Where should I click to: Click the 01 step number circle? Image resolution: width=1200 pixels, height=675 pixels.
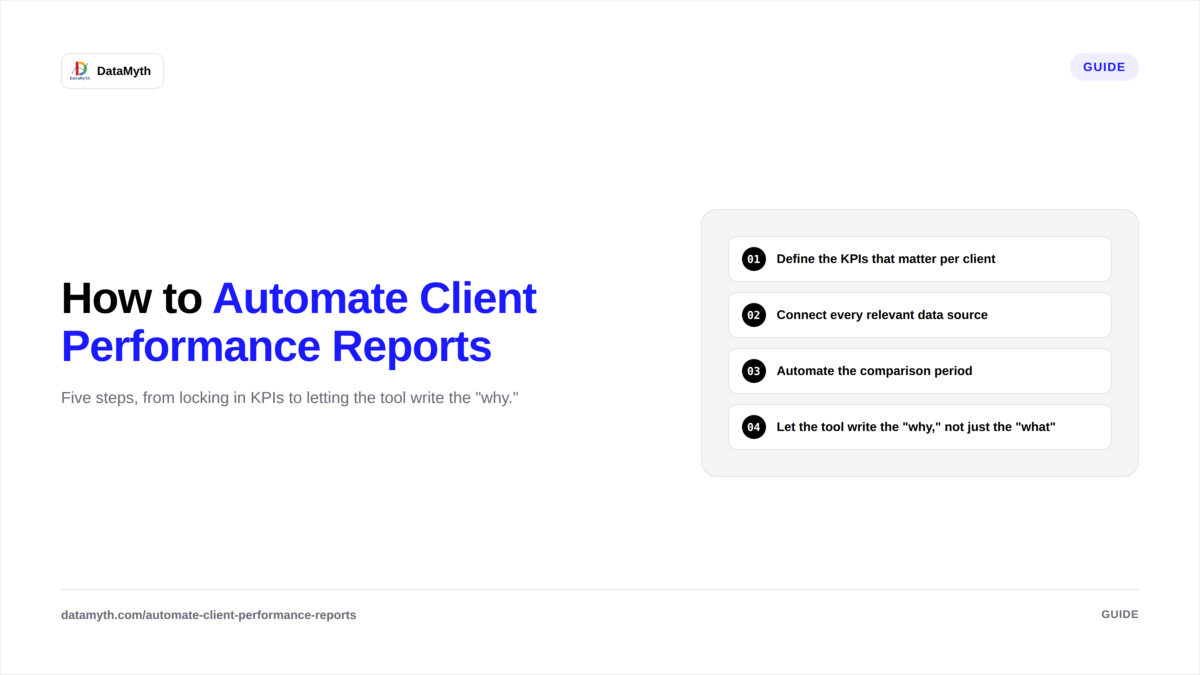point(754,259)
